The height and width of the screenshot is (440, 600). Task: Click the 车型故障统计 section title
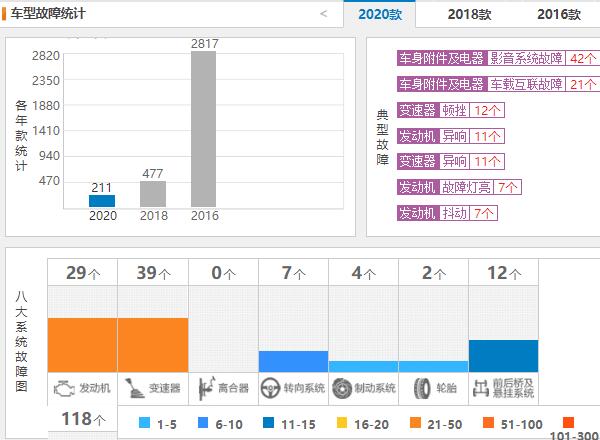point(48,14)
